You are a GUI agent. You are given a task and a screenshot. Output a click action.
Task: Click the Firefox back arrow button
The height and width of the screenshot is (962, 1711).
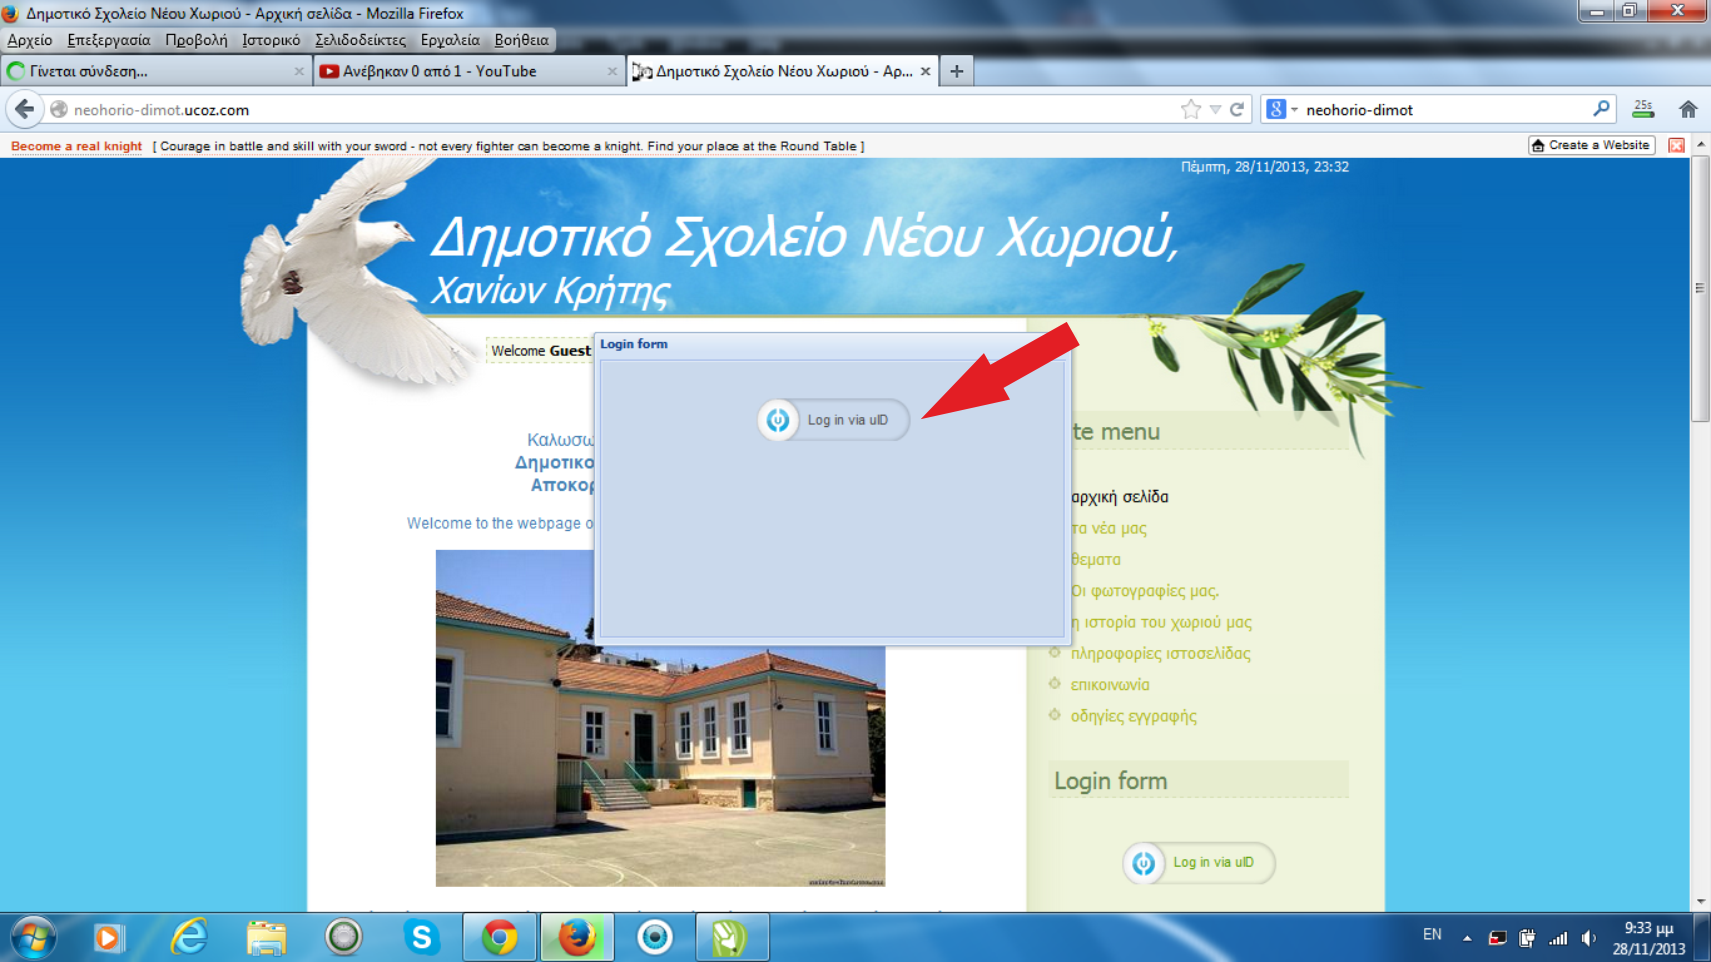point(24,109)
